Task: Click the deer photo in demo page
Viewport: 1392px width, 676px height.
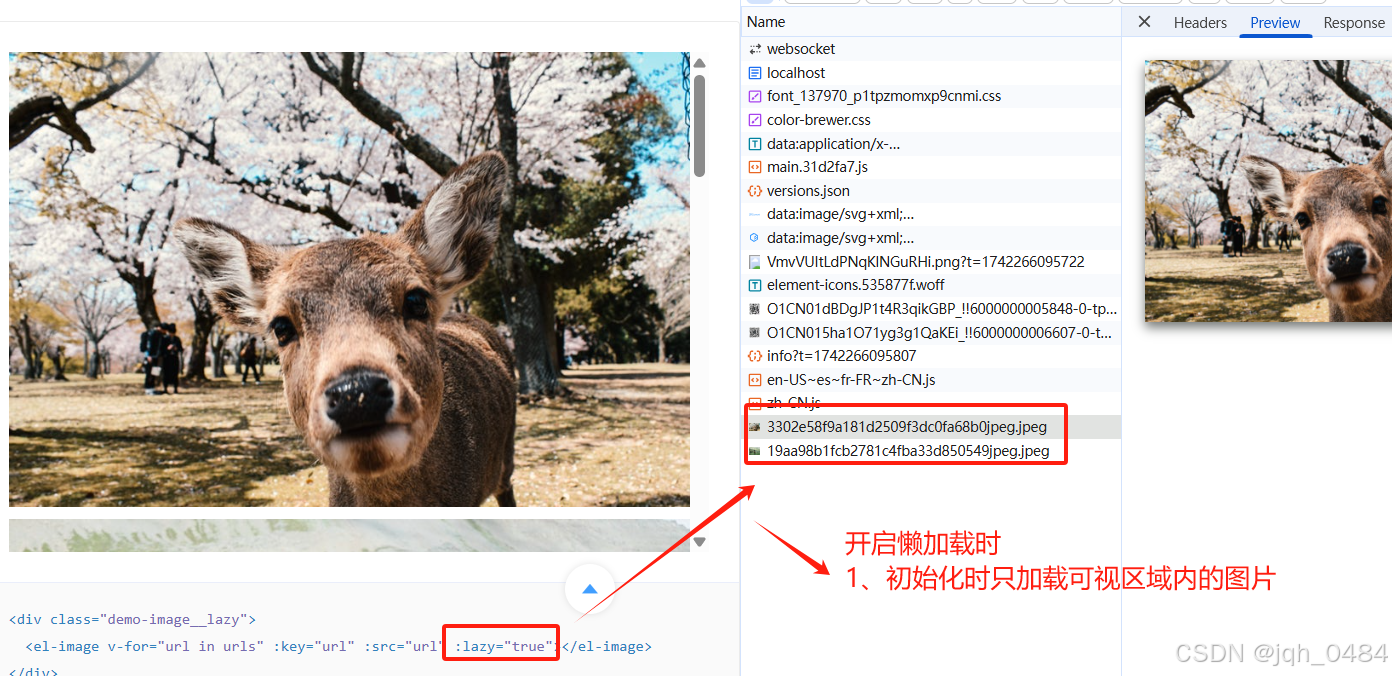Action: pos(349,279)
